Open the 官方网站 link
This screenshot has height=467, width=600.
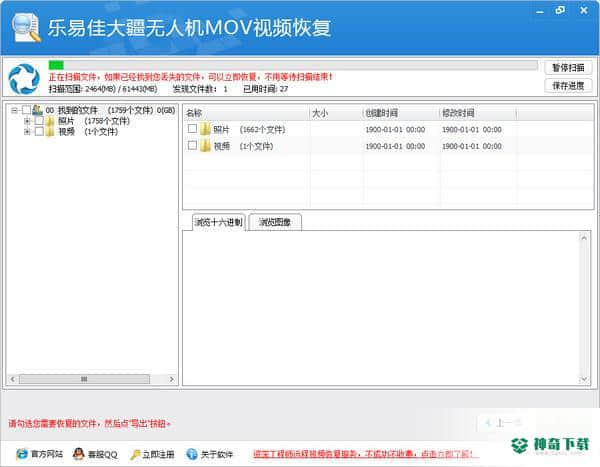(x=47, y=454)
